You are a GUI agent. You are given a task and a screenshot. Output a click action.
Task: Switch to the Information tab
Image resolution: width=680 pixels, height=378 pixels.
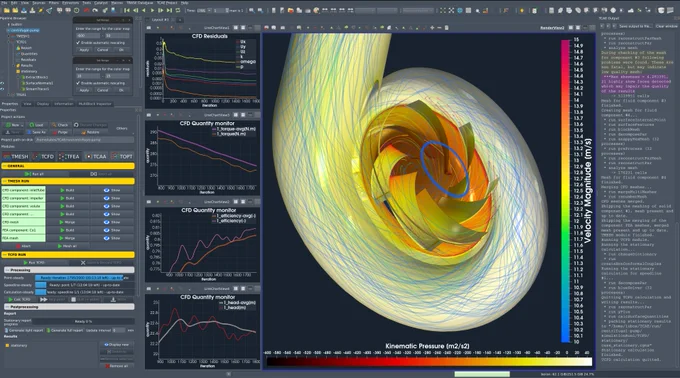pyautogui.click(x=64, y=104)
